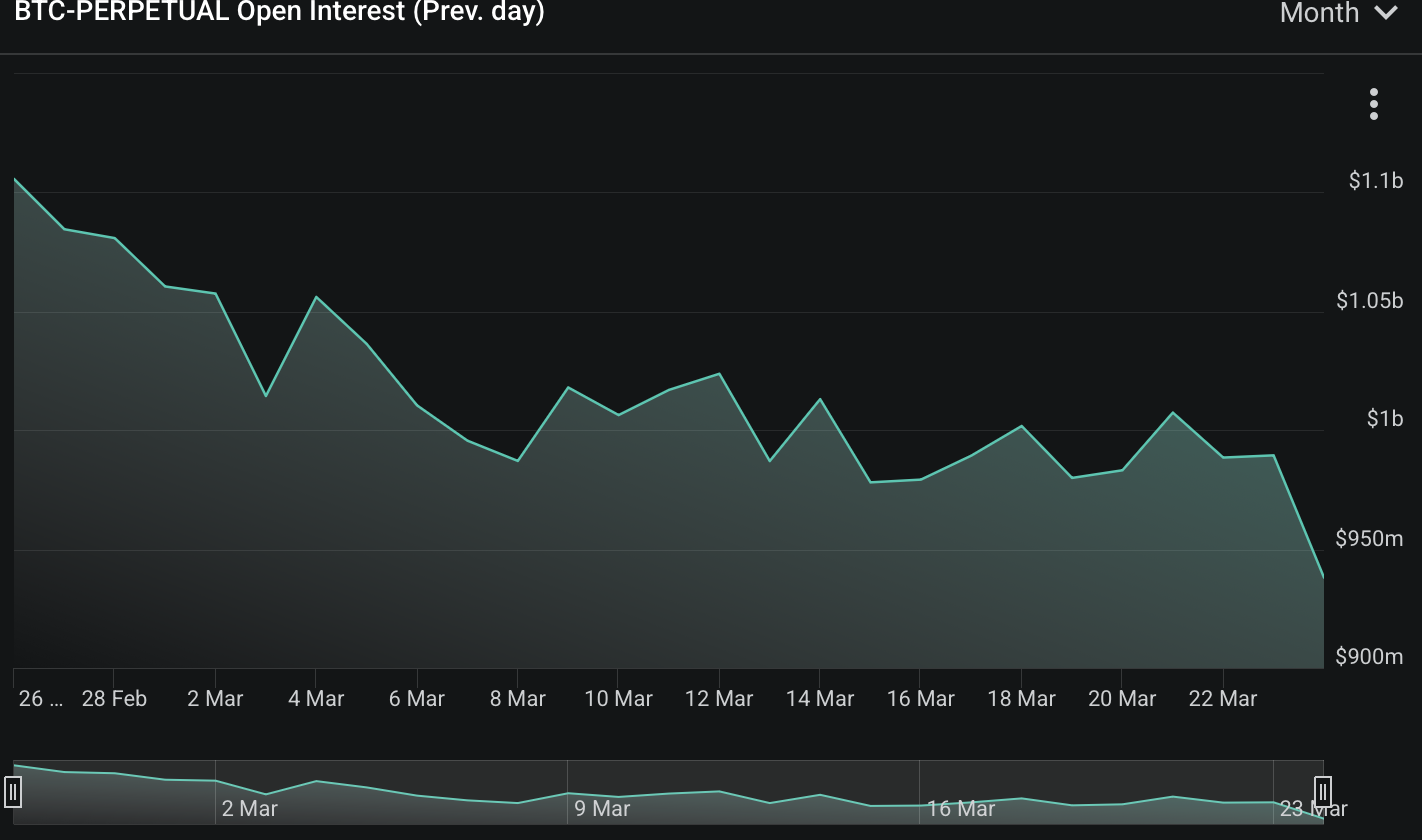Image resolution: width=1422 pixels, height=840 pixels.
Task: Click the starting highest point on chart line
Action: [15, 180]
